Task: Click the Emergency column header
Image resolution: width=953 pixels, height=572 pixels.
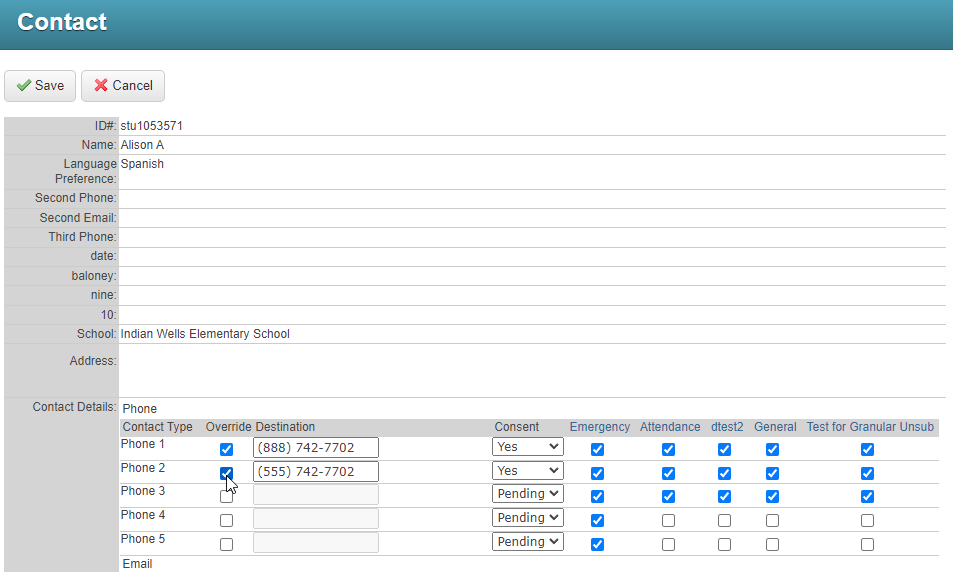Action: 600,427
